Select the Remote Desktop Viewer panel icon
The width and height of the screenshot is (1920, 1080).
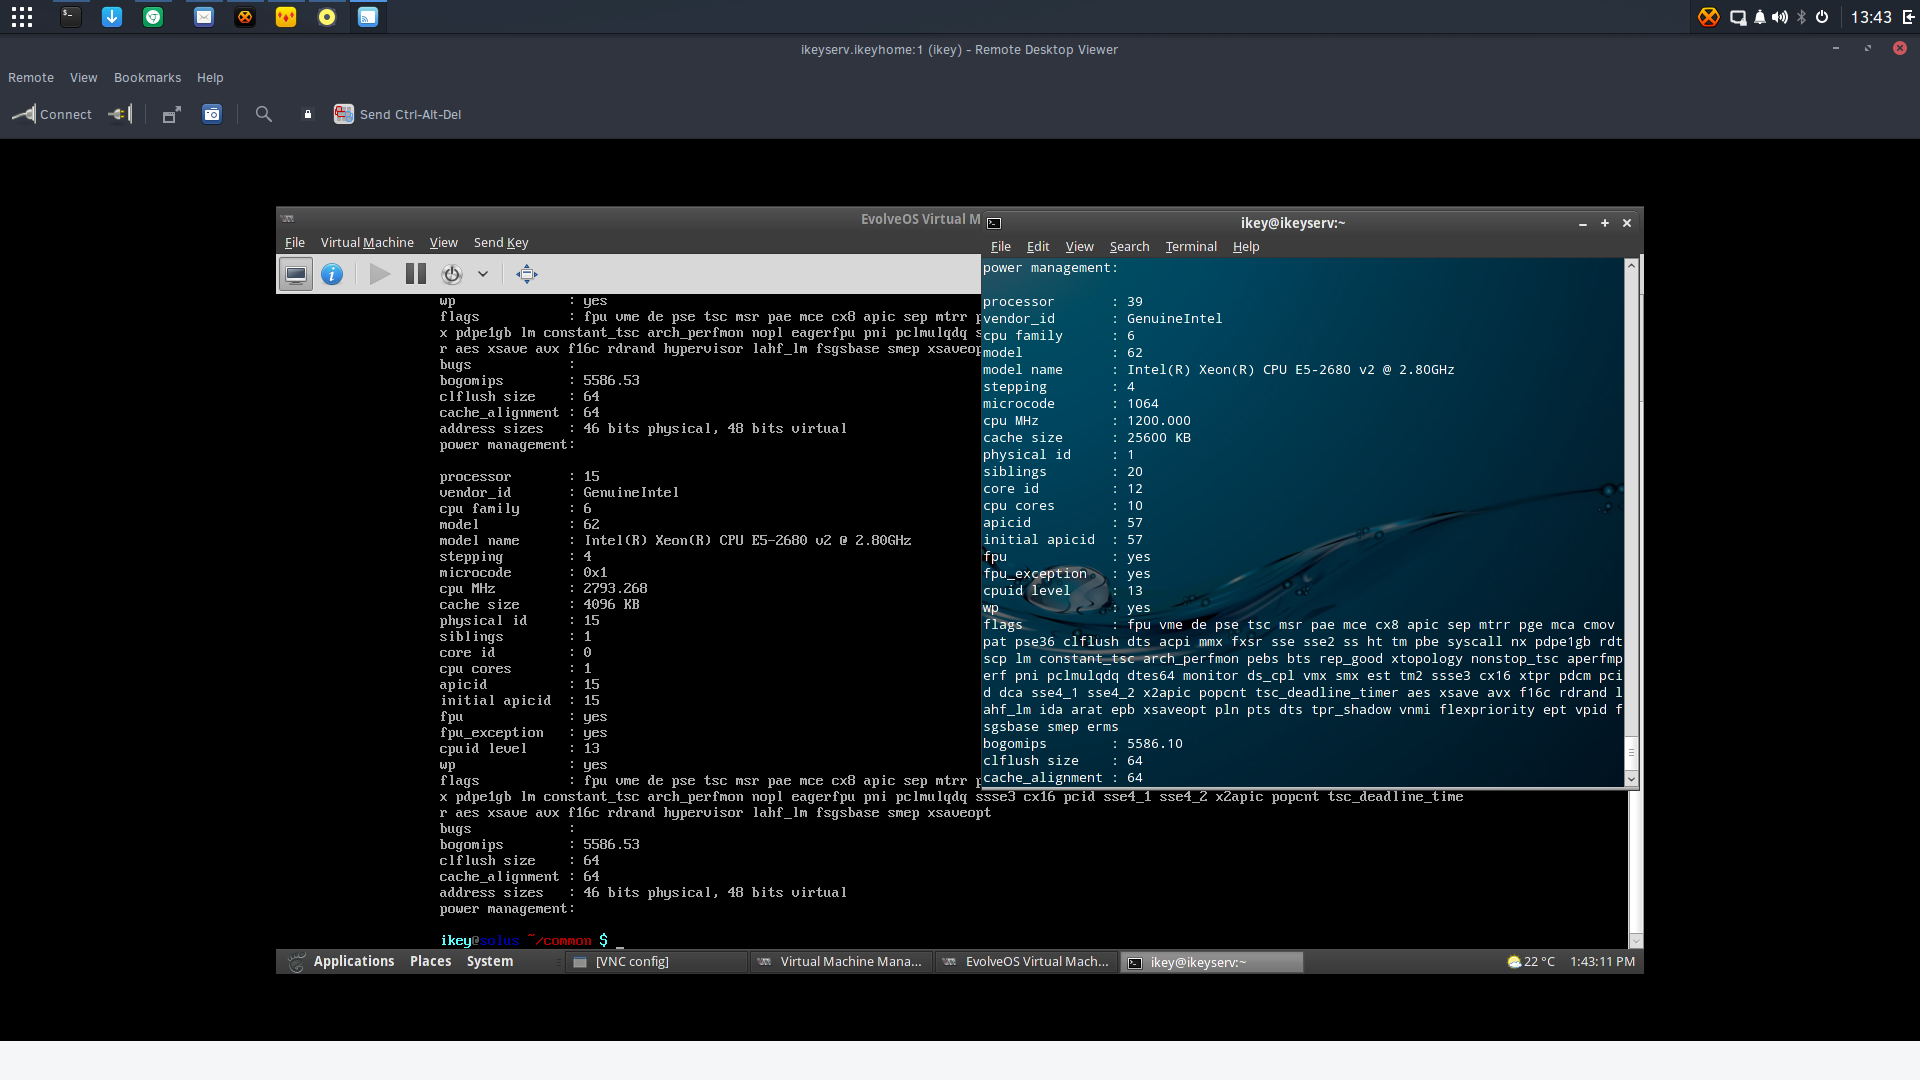click(x=368, y=17)
